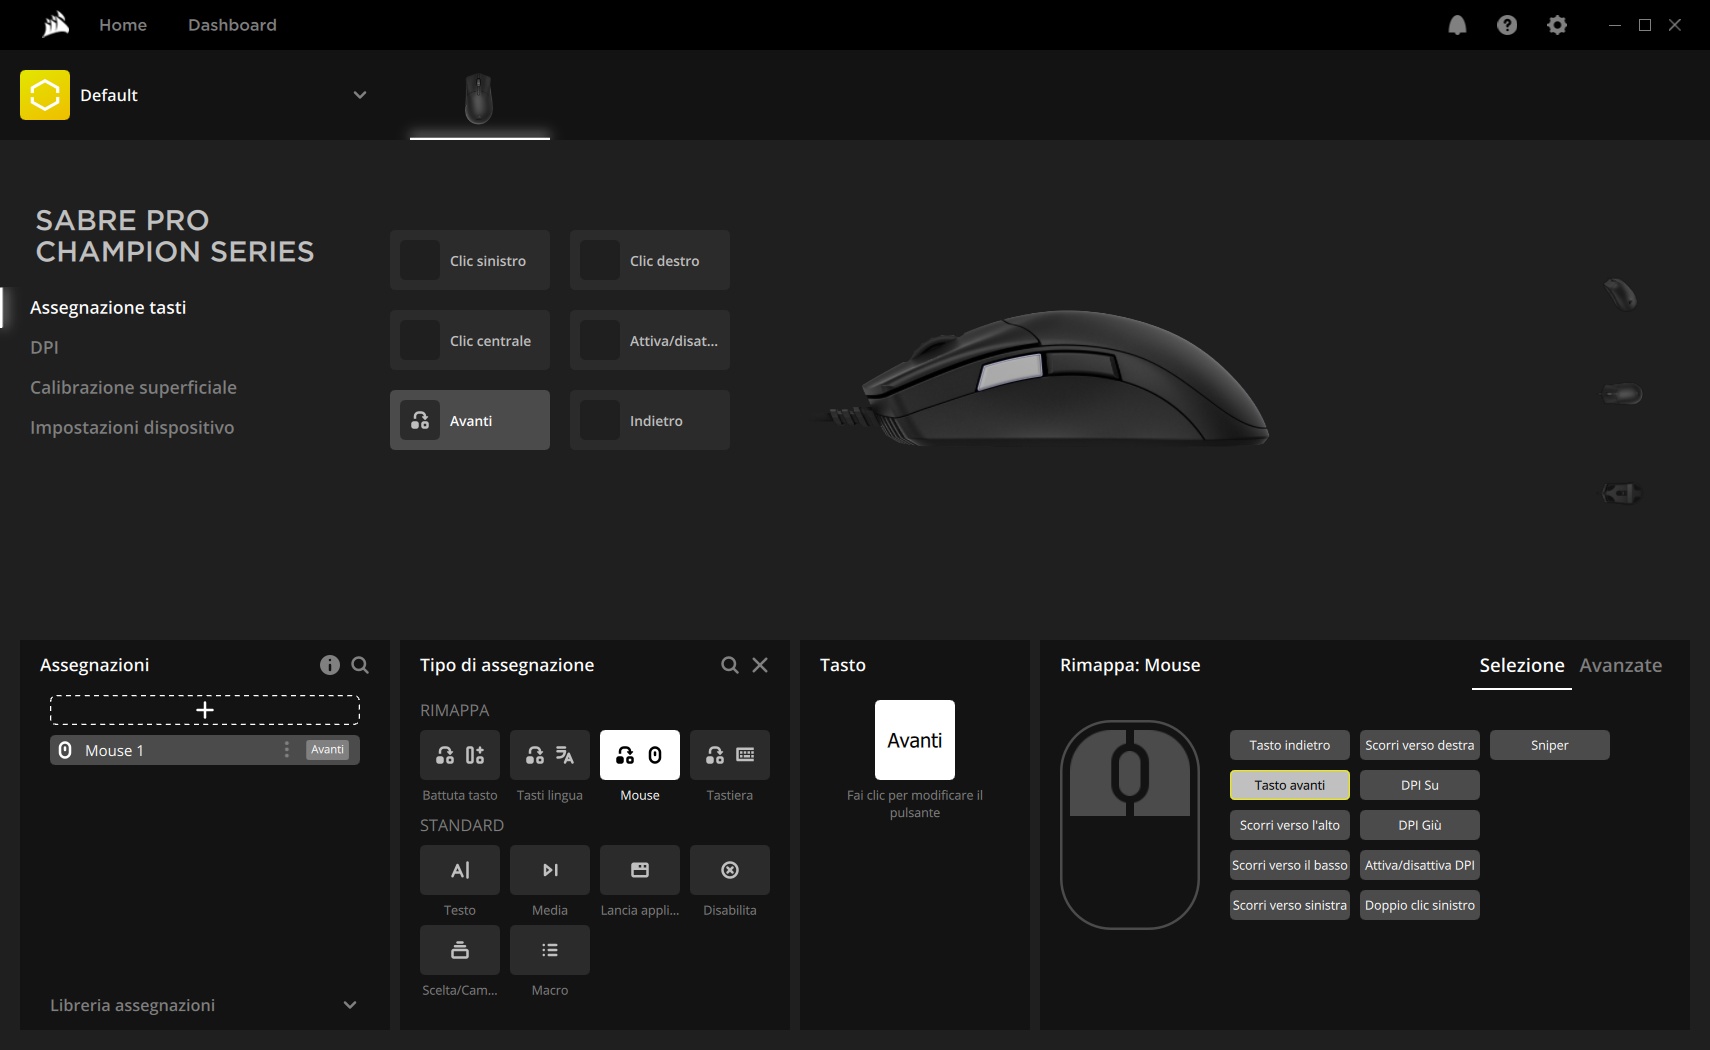Select the Attiva/disat... button tile
Image resolution: width=1710 pixels, height=1050 pixels.
pos(650,340)
